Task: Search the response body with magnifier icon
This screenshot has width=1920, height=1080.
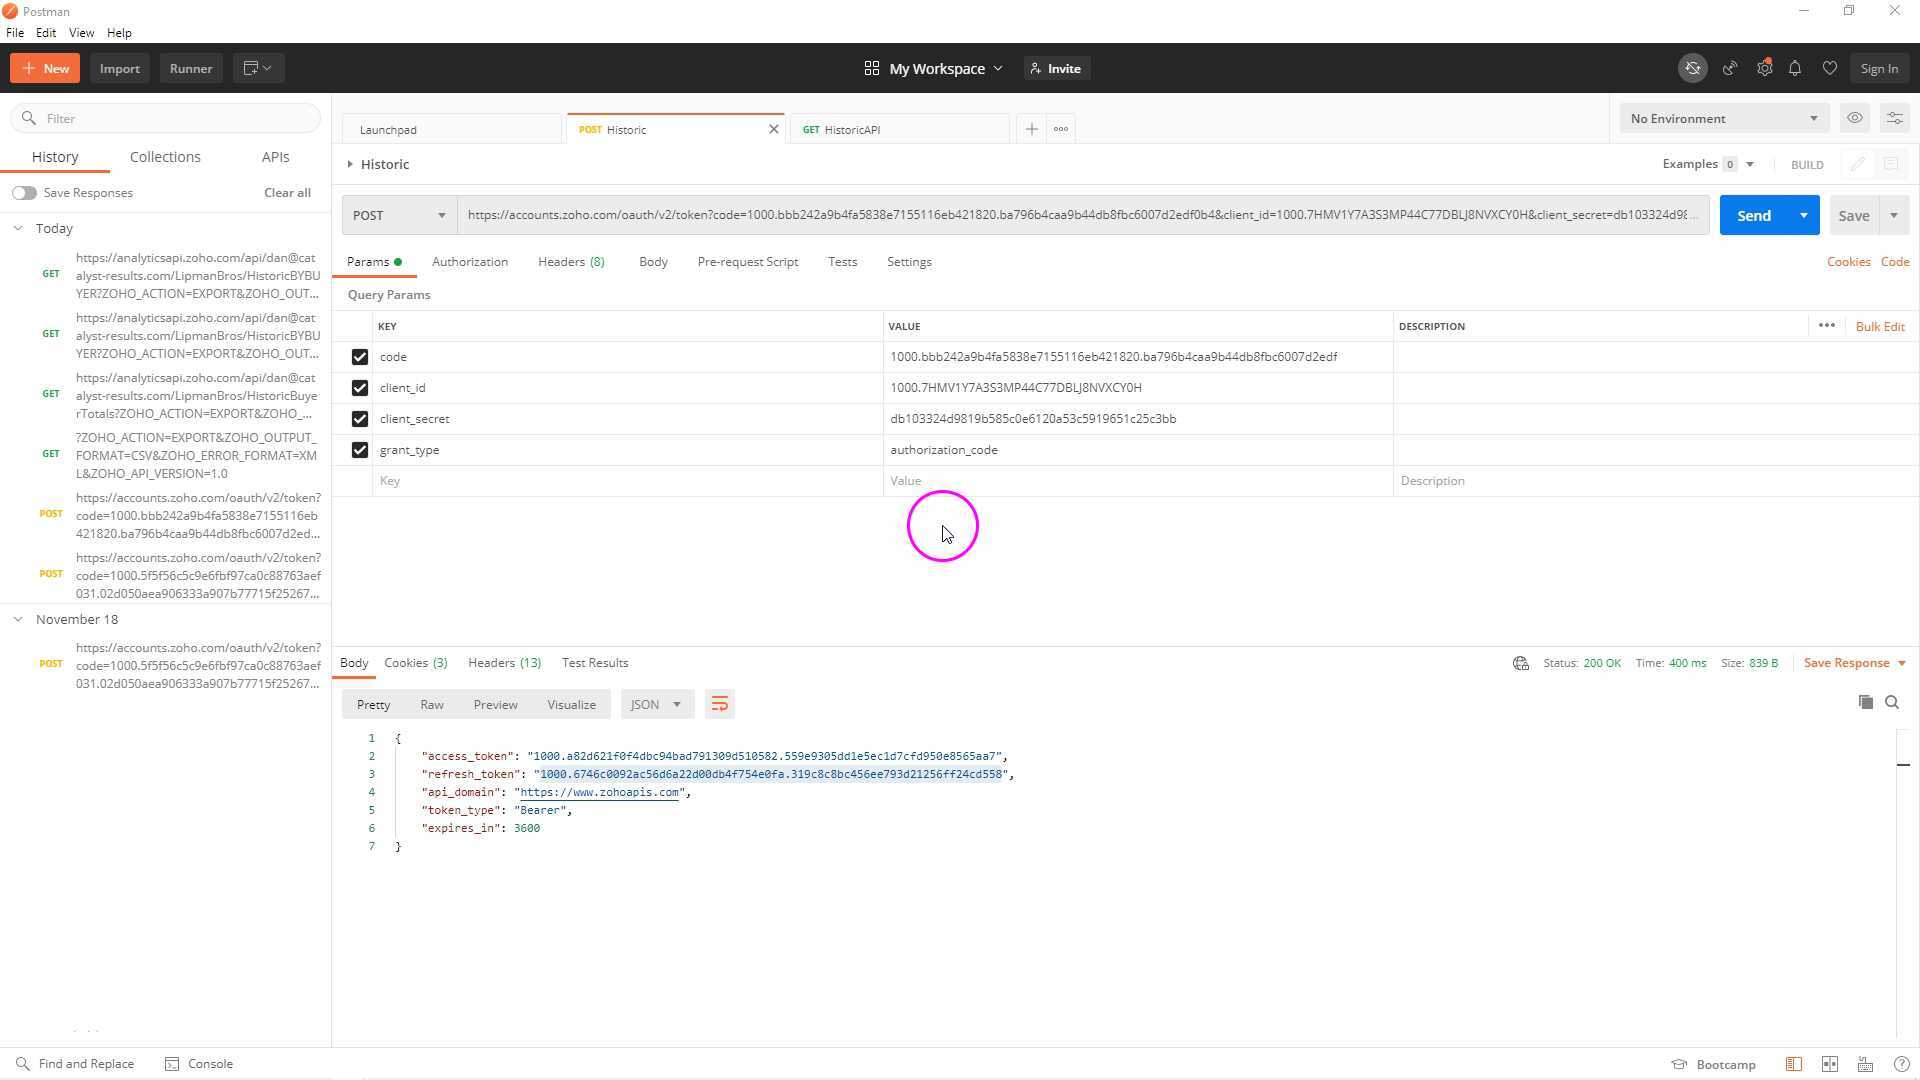Action: coord(1892,702)
